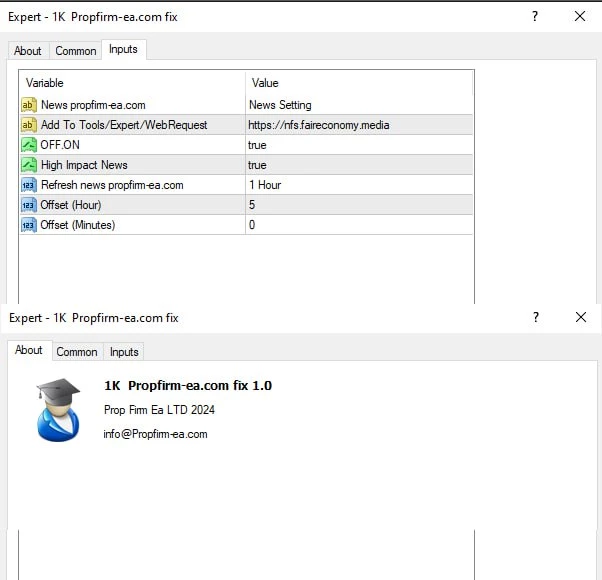
Task: Switch to Common tab in the upper dialog
Action: [76, 51]
